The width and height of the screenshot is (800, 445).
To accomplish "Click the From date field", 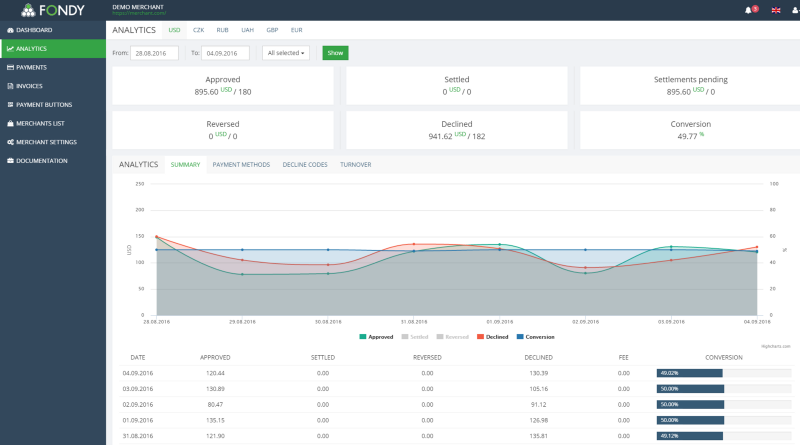I will 155,53.
